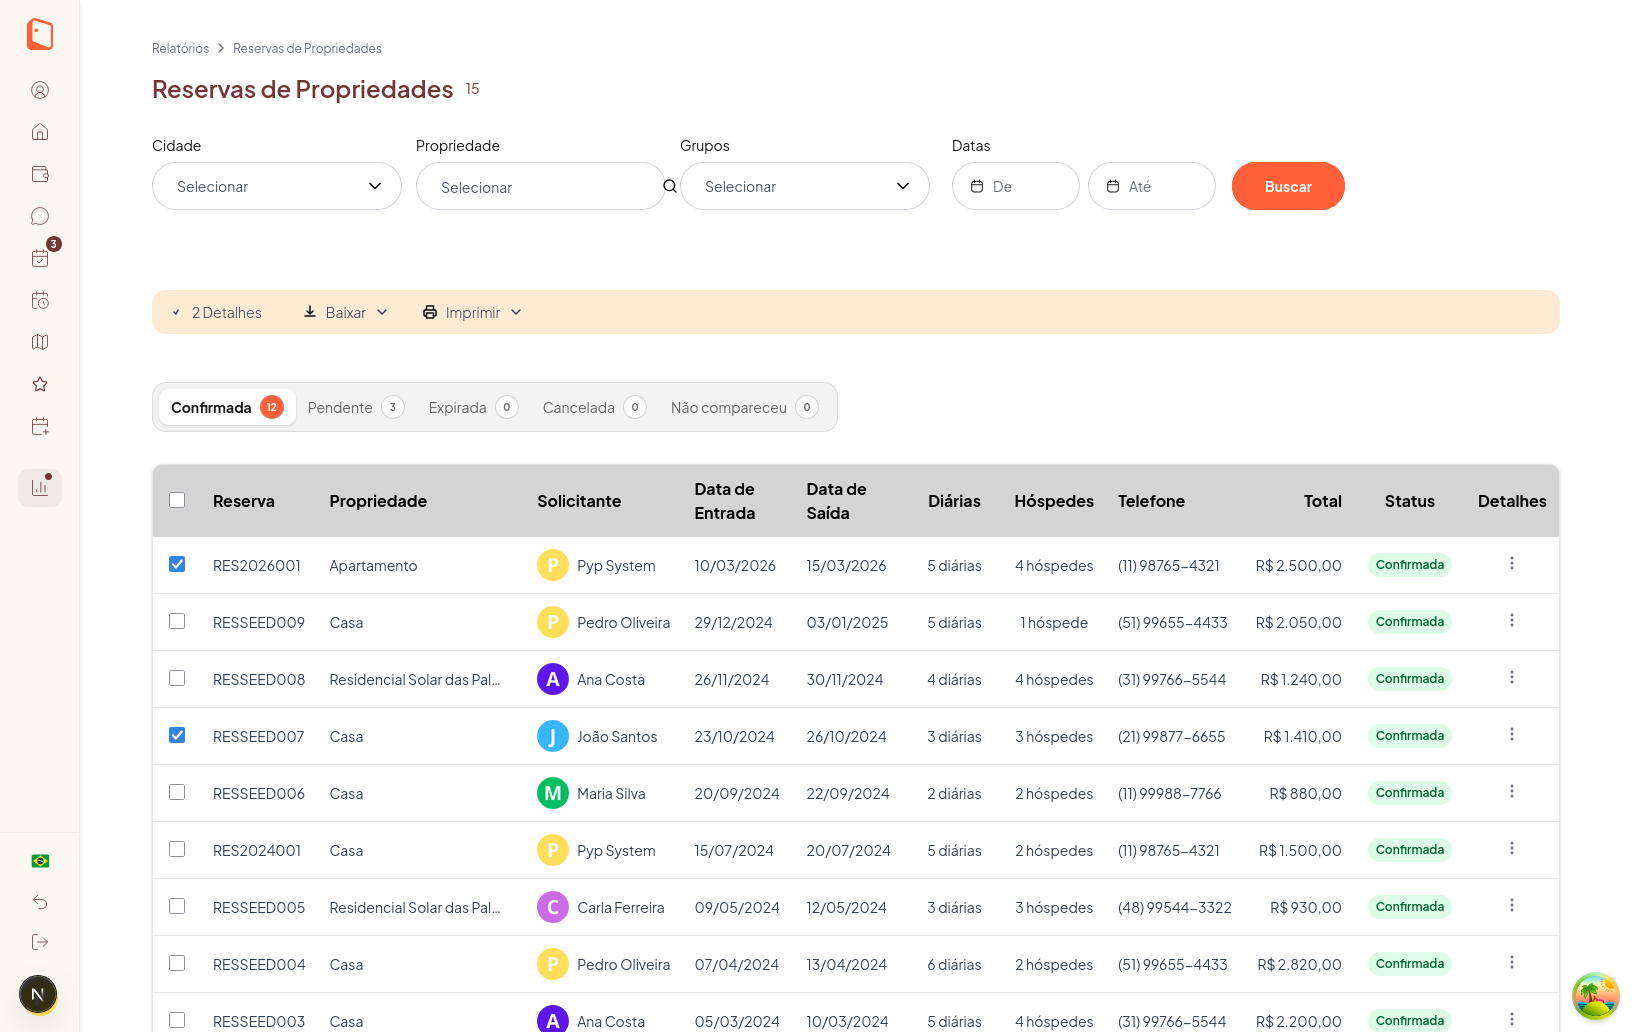
Task: Open the user avatar at sidebar bottom
Action: click(x=38, y=994)
